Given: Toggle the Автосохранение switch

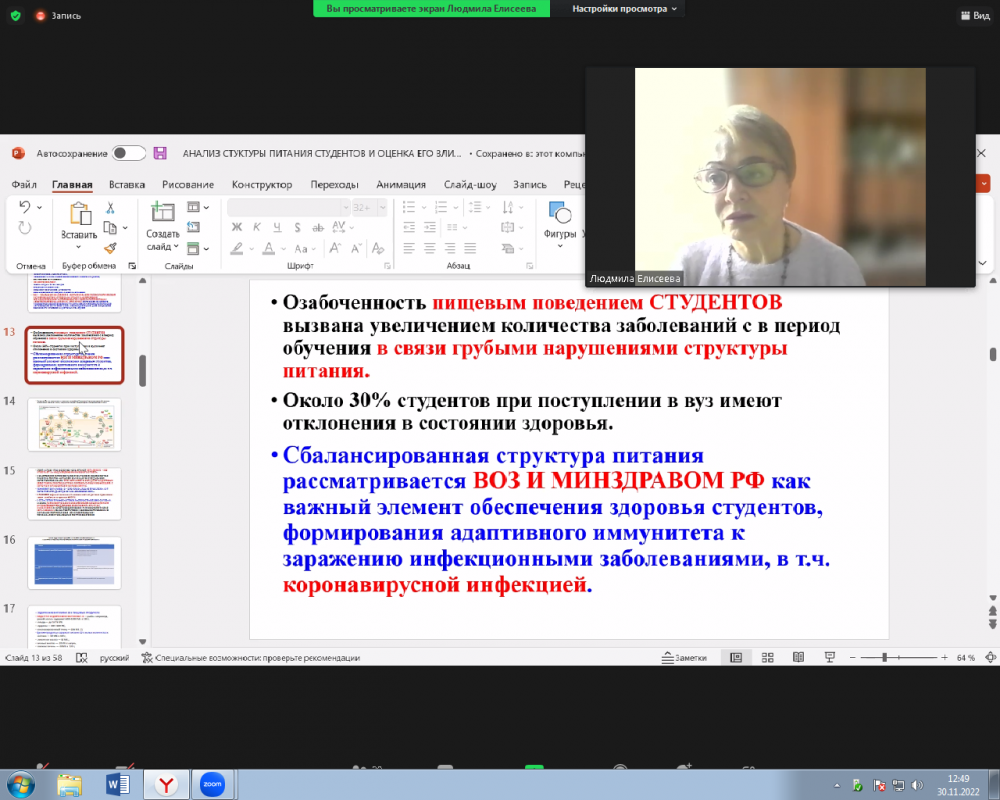Looking at the screenshot, I should click(x=128, y=153).
